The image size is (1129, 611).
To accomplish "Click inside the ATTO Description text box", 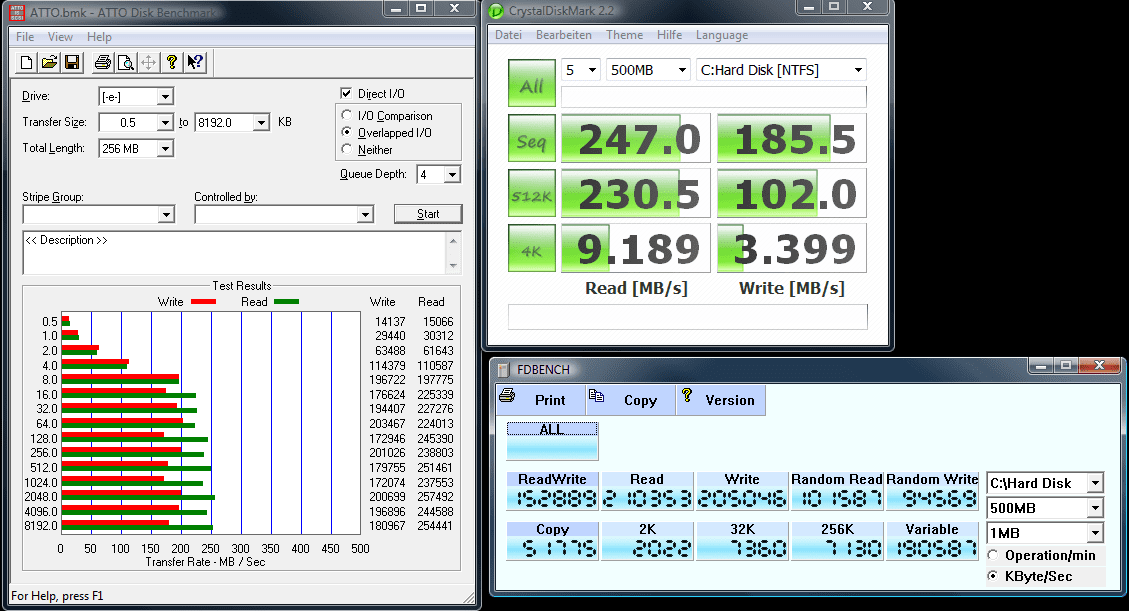I will pos(235,253).
